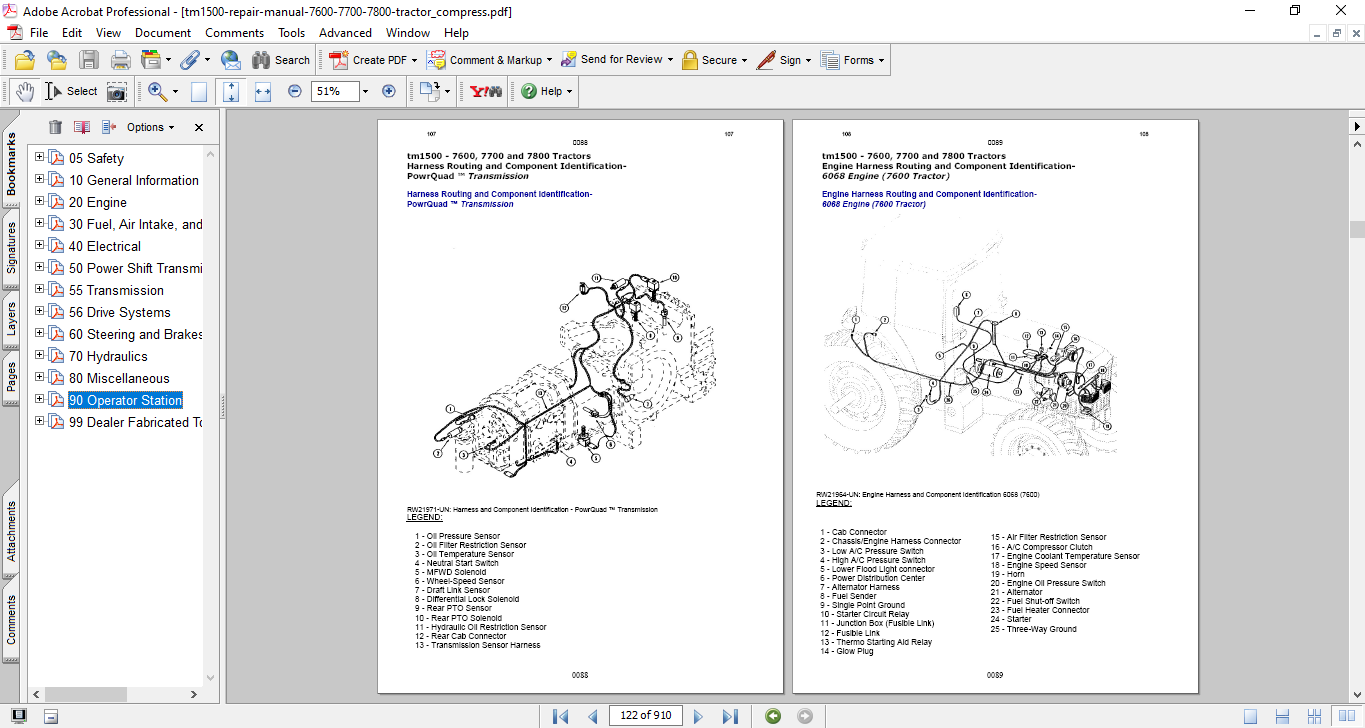Viewport: 1365px width, 728px height.
Task: Set zoom level in the percentage field
Action: 335,91
